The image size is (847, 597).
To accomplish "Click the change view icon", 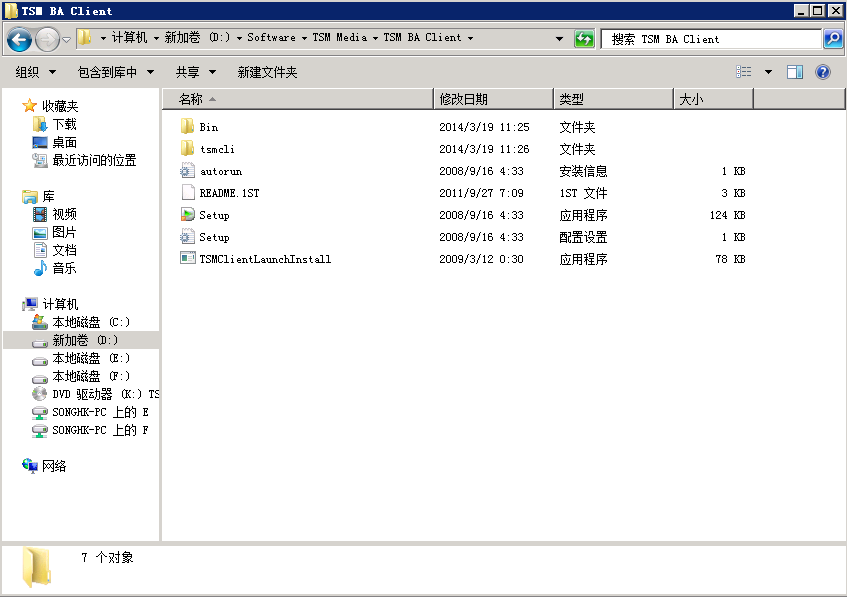I will (744, 72).
